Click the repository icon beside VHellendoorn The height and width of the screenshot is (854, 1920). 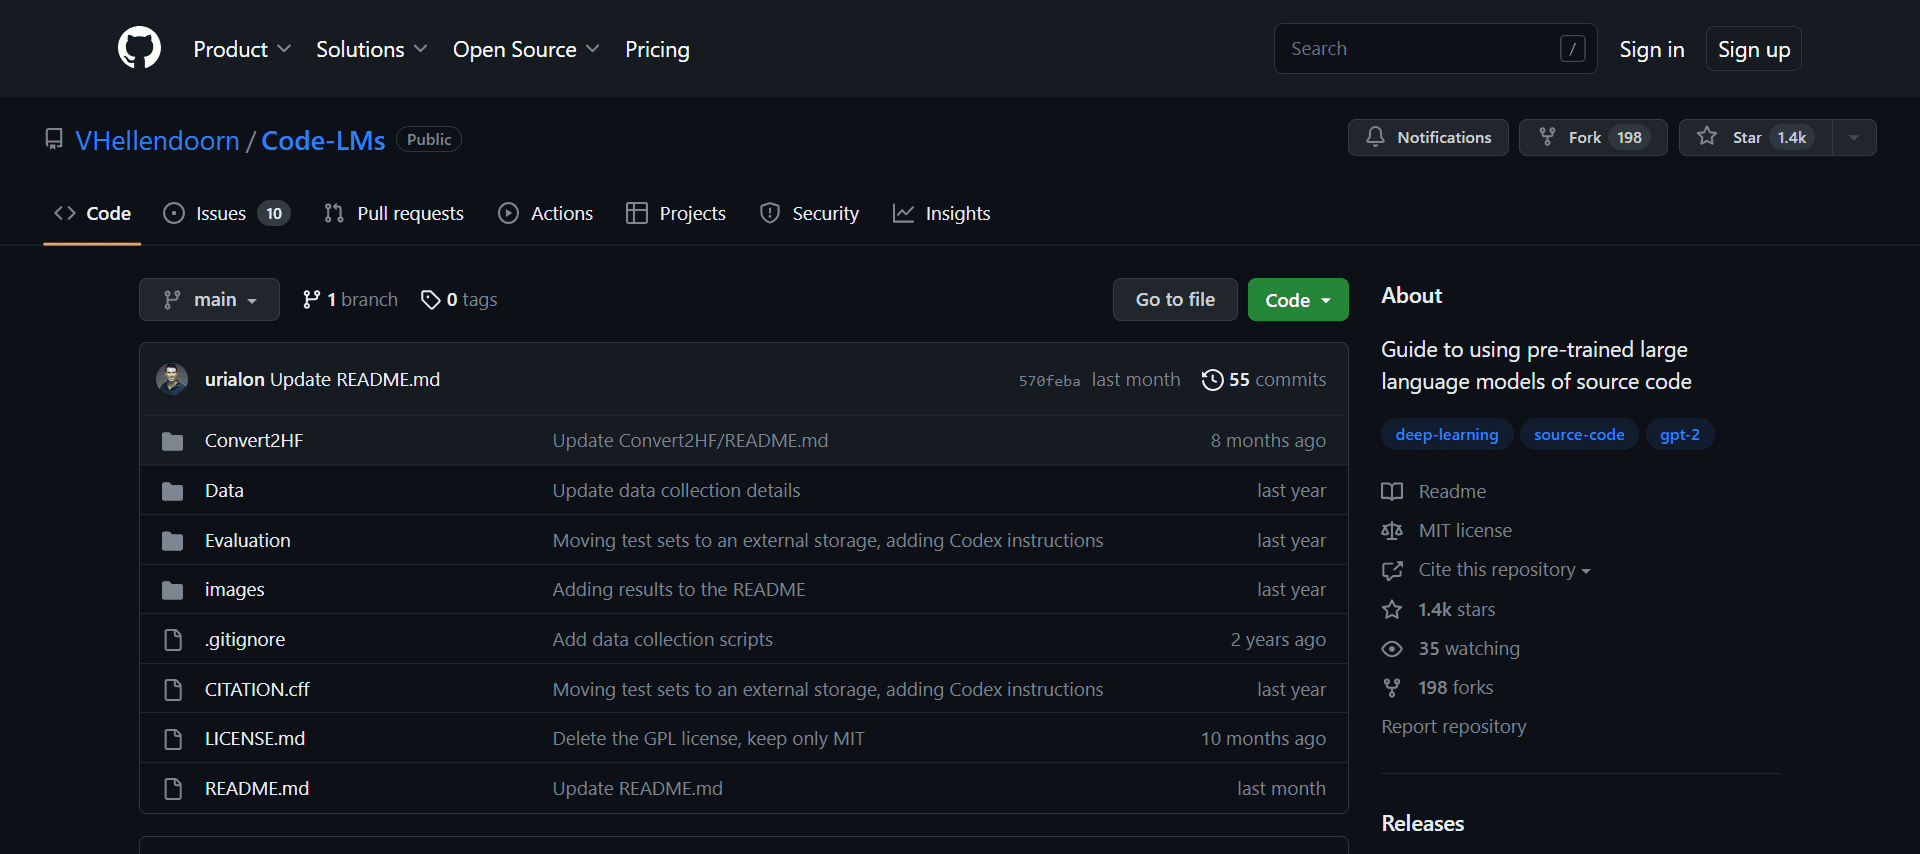coord(54,139)
